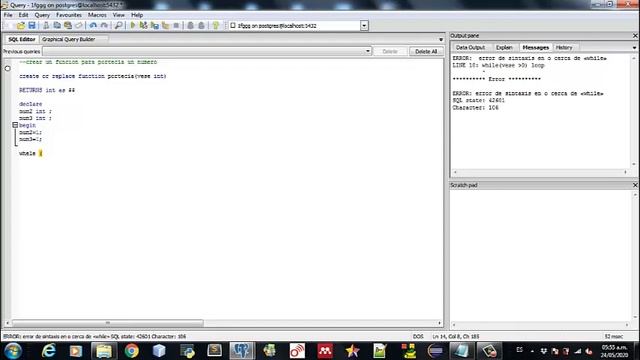The width and height of the screenshot is (640, 360).
Task: Select the Messages output tab
Action: pos(535,47)
